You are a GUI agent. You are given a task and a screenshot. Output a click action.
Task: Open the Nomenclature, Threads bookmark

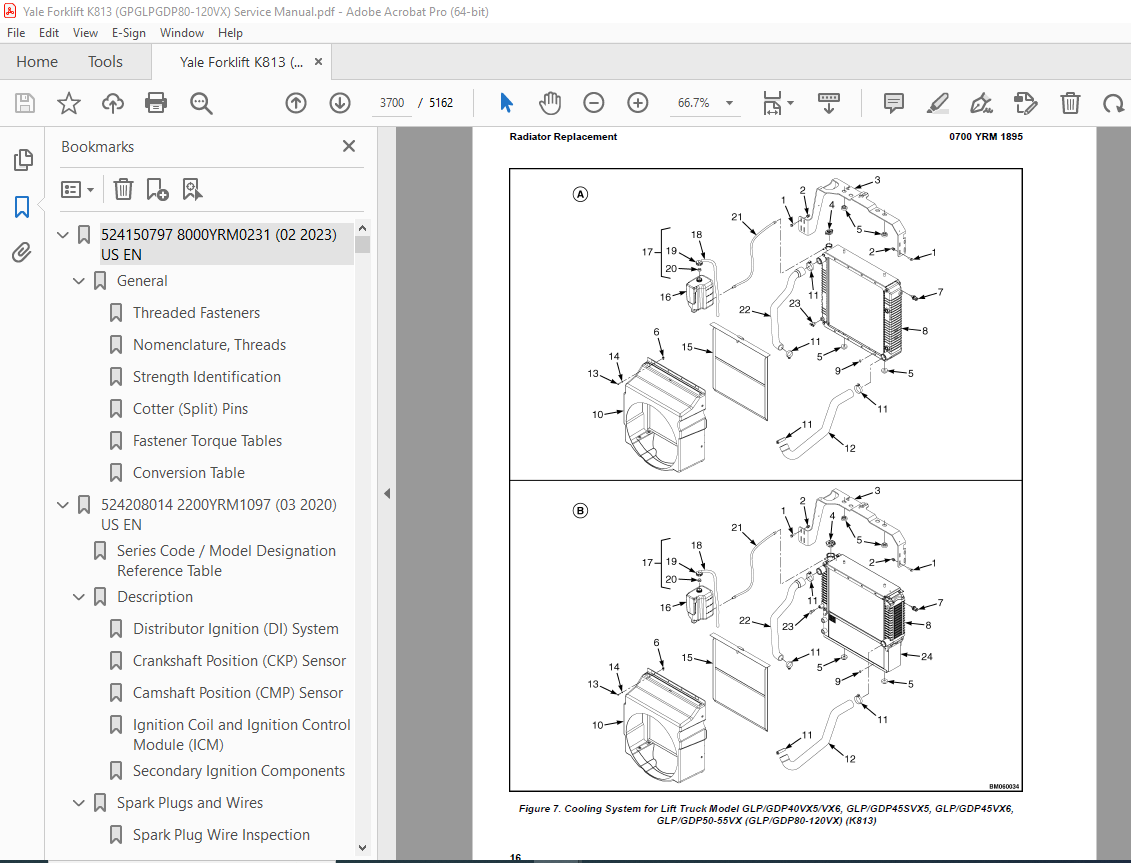tap(209, 345)
